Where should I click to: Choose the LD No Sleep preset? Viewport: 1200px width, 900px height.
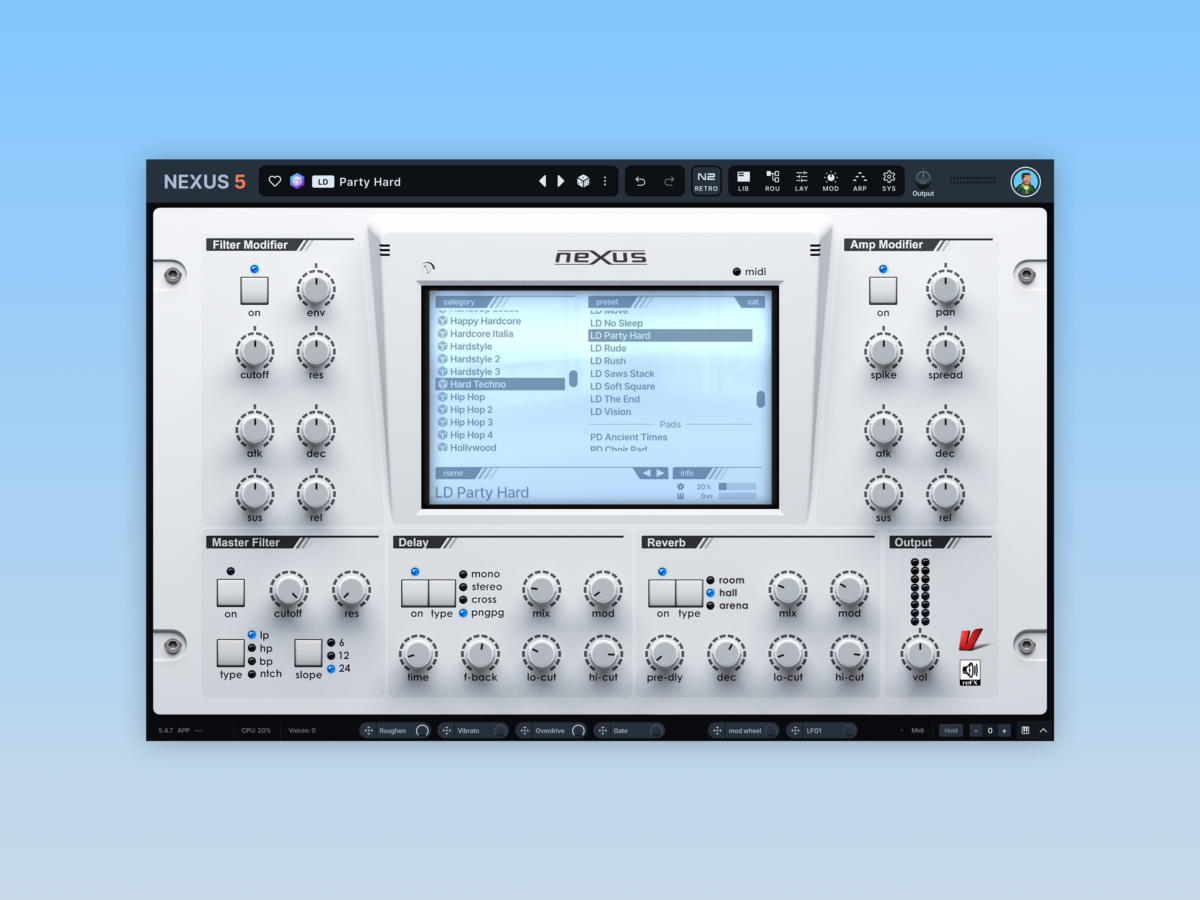pyautogui.click(x=616, y=323)
